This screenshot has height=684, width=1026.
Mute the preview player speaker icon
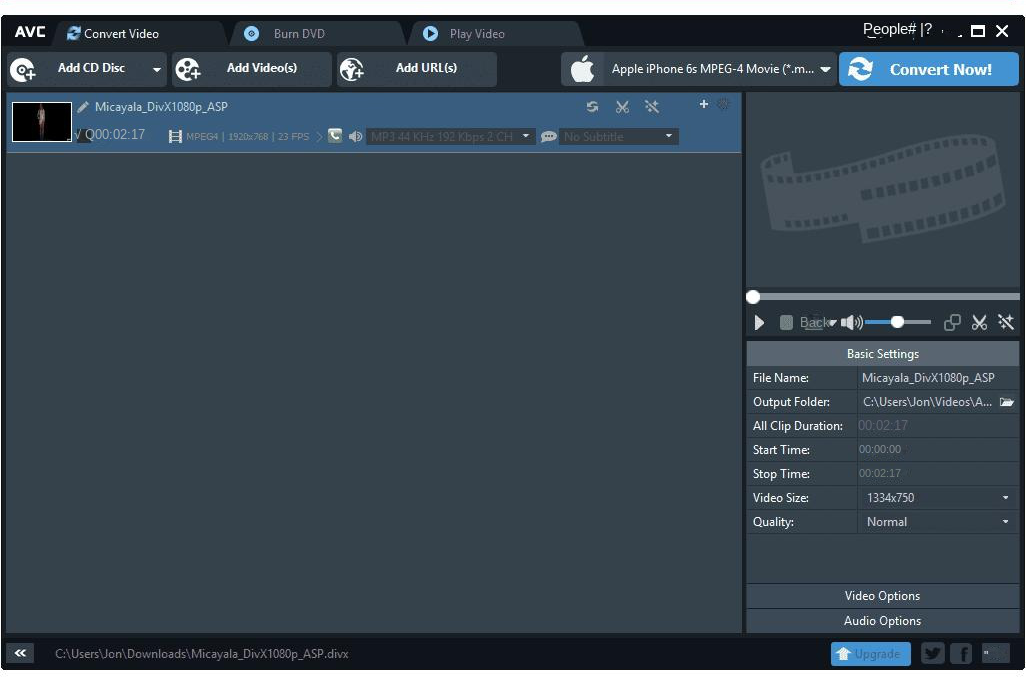click(x=851, y=322)
